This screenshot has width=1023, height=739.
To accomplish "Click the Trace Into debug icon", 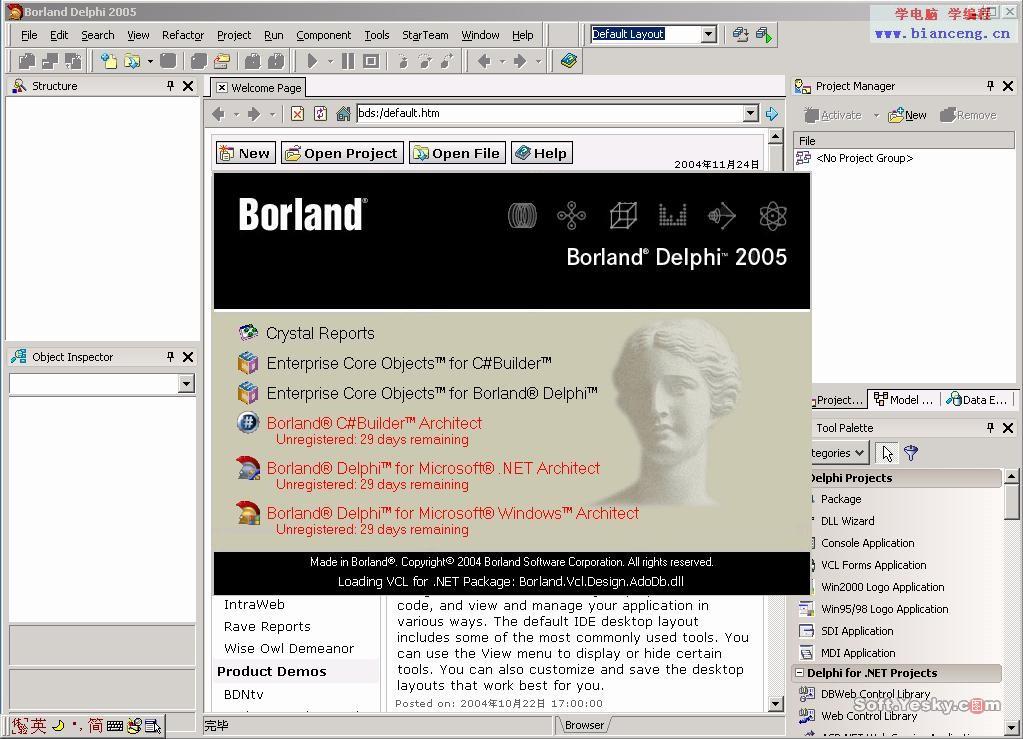I will pyautogui.click(x=402, y=61).
